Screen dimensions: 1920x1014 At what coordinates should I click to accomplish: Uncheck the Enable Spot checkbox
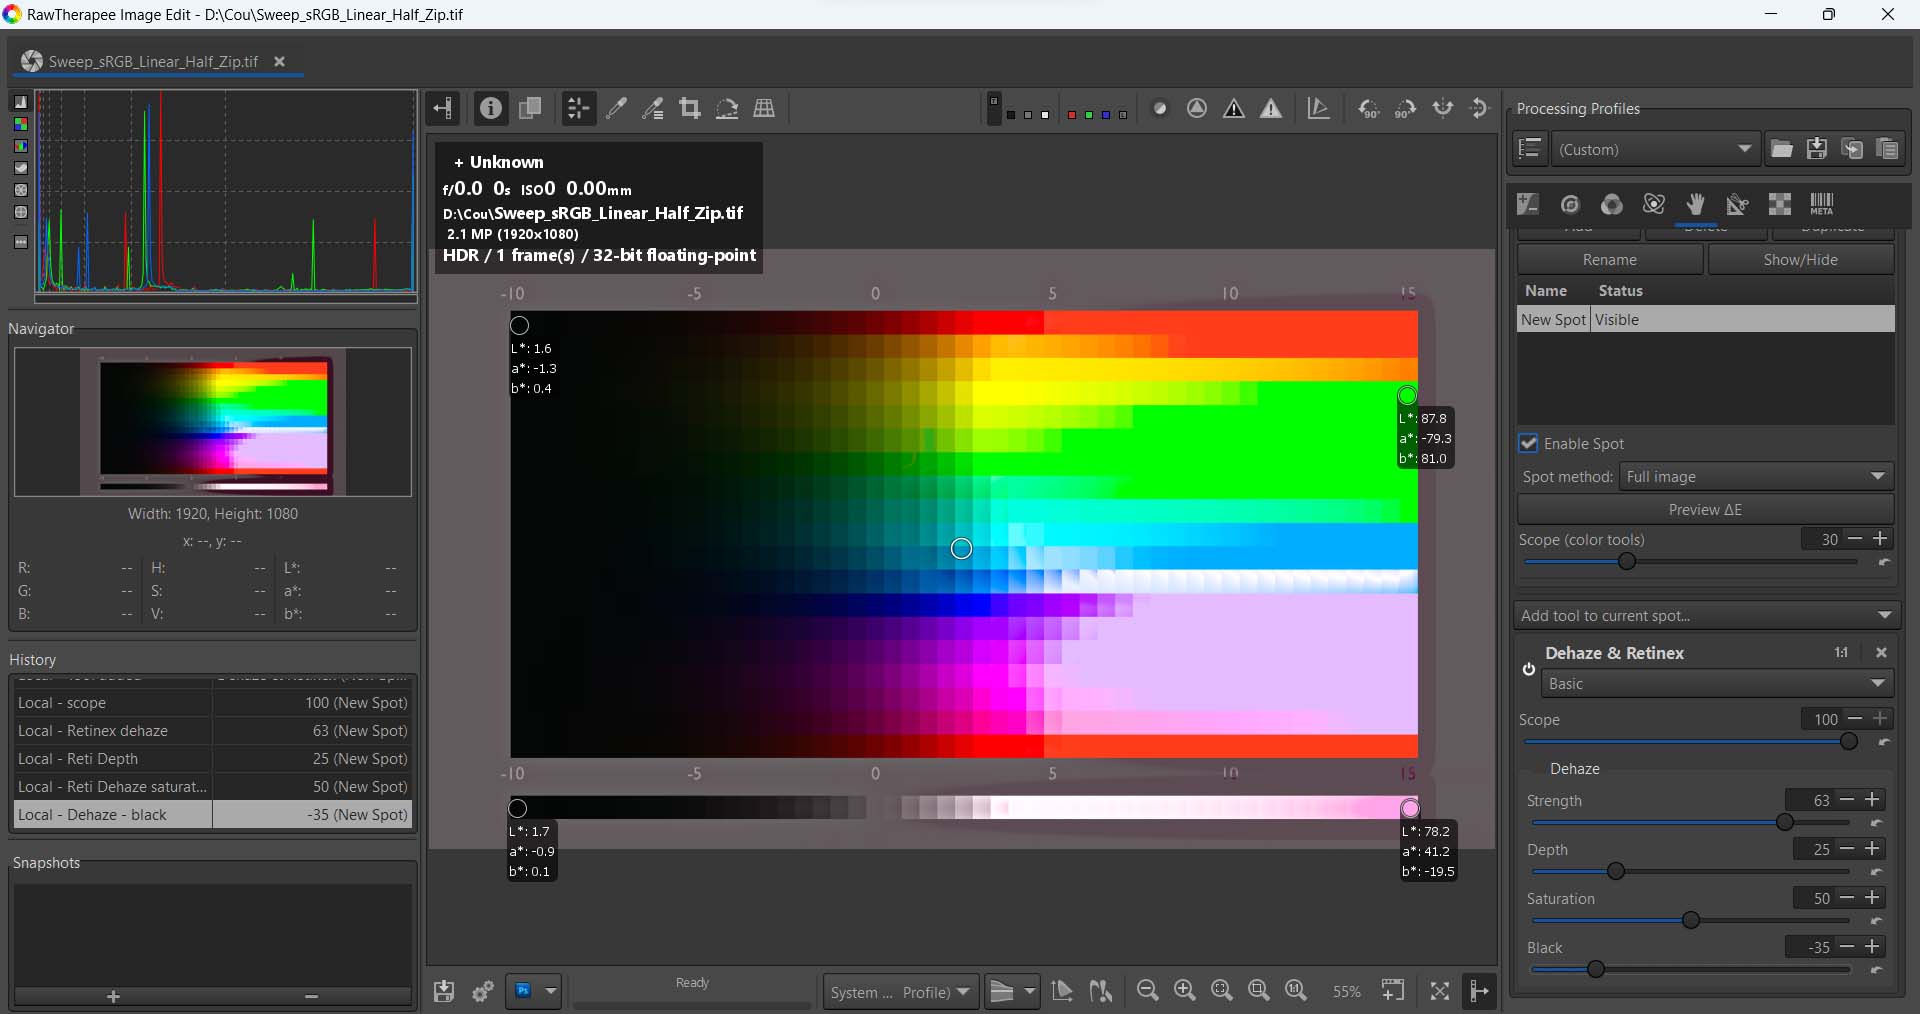click(1528, 443)
